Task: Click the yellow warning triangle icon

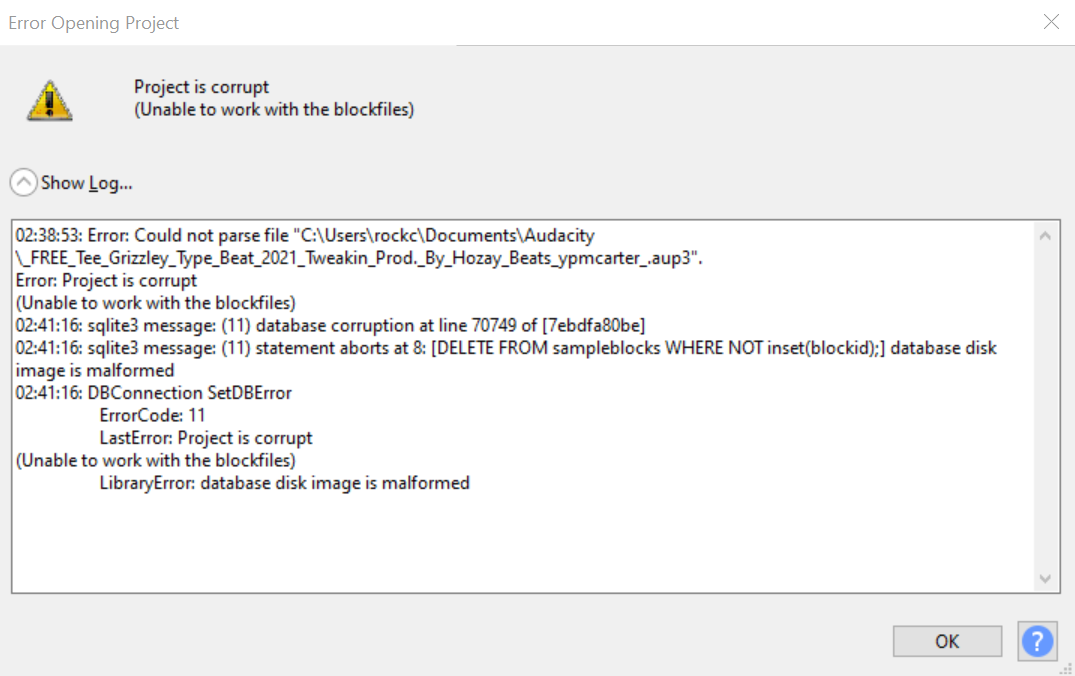Action: [x=50, y=99]
